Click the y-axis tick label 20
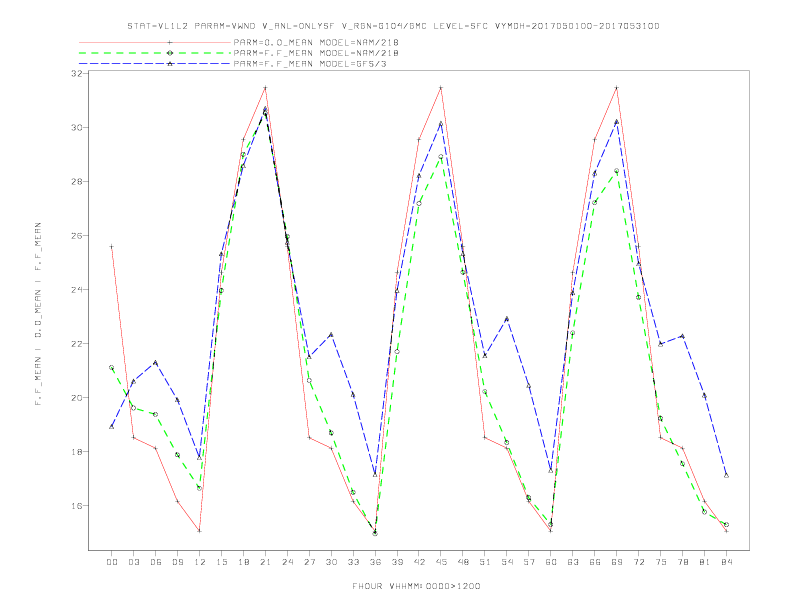 [77, 397]
